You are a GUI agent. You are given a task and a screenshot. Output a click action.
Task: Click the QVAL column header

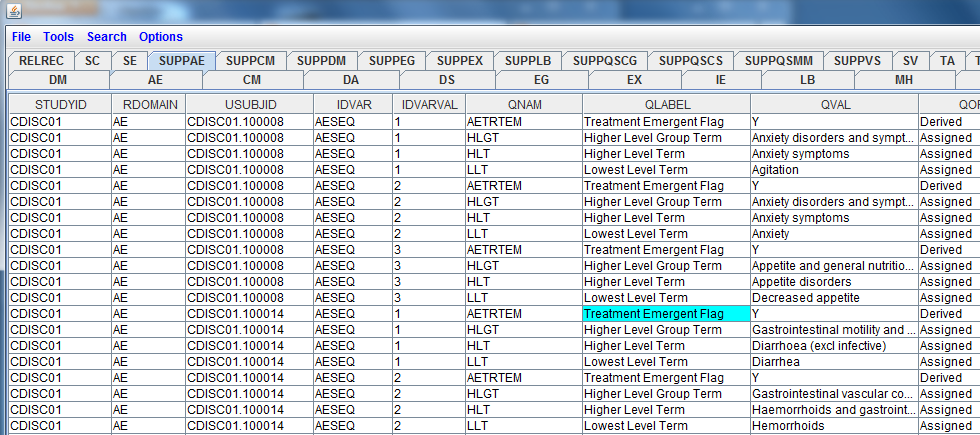pos(835,104)
